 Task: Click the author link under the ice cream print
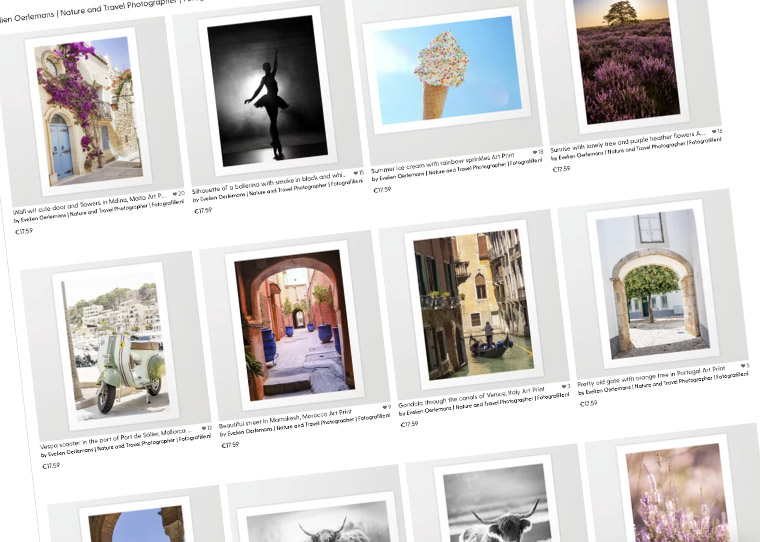tap(458, 170)
